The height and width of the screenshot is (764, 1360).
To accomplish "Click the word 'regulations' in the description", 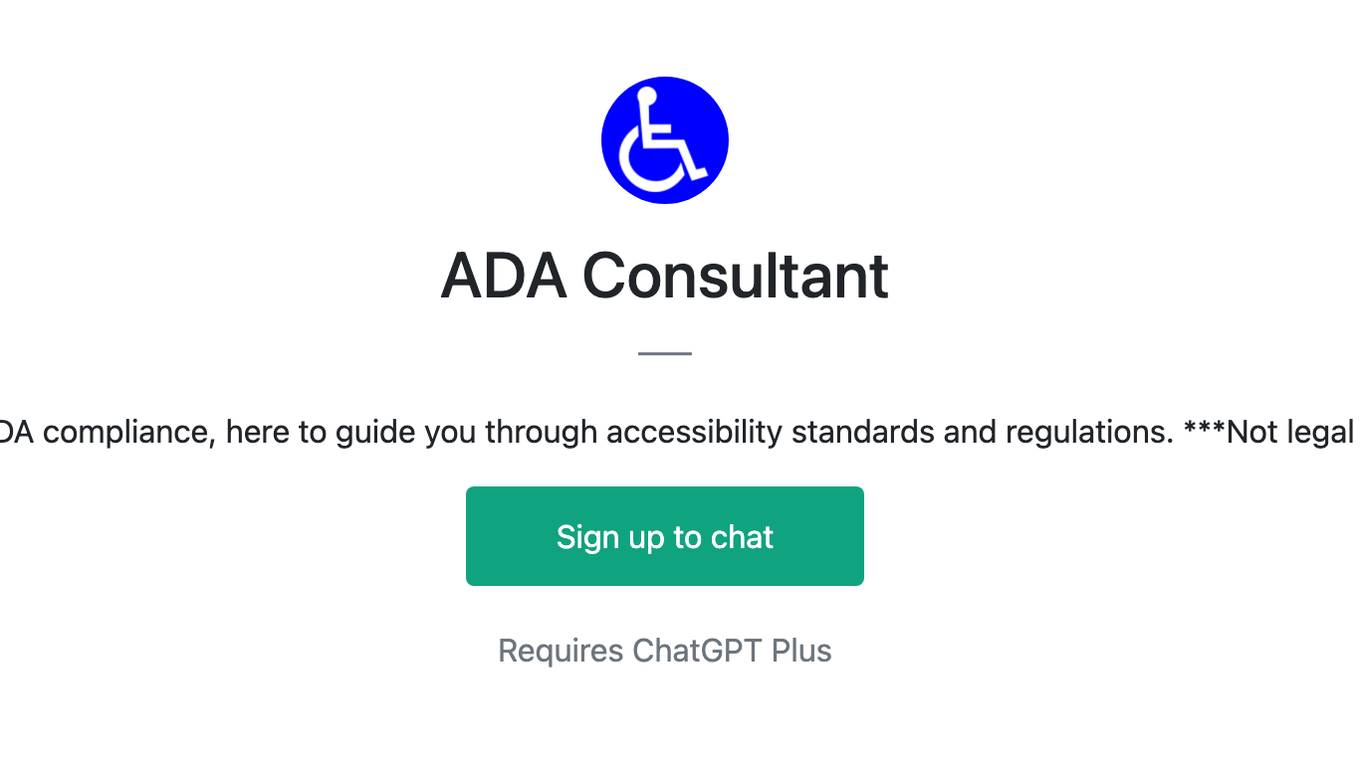I will point(1089,432).
